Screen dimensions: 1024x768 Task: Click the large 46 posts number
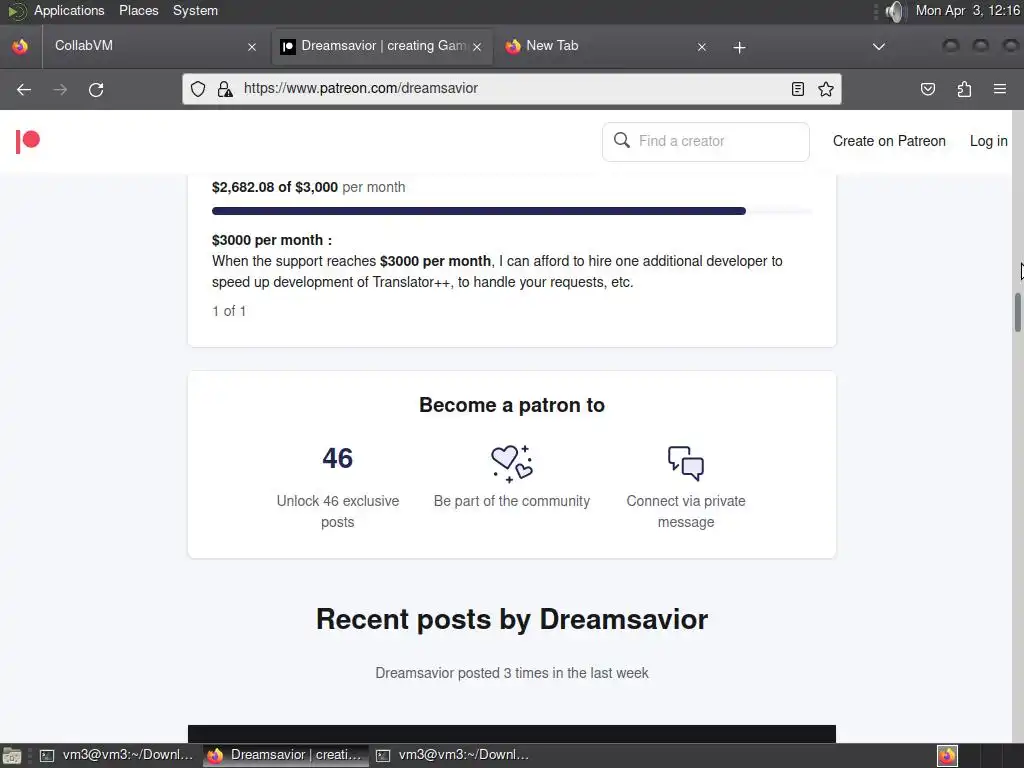click(x=338, y=458)
